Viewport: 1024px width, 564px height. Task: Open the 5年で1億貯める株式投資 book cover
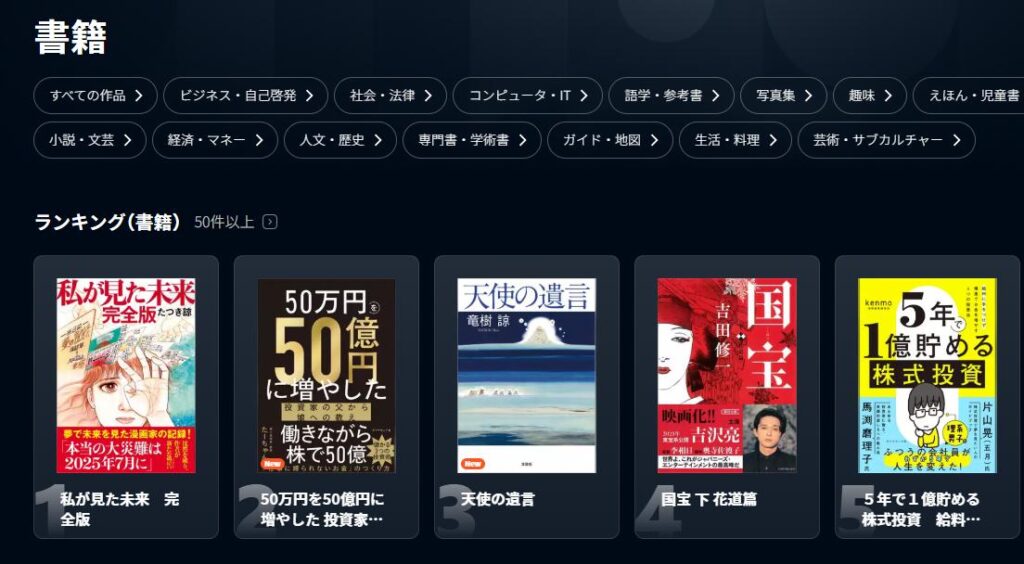click(927, 375)
